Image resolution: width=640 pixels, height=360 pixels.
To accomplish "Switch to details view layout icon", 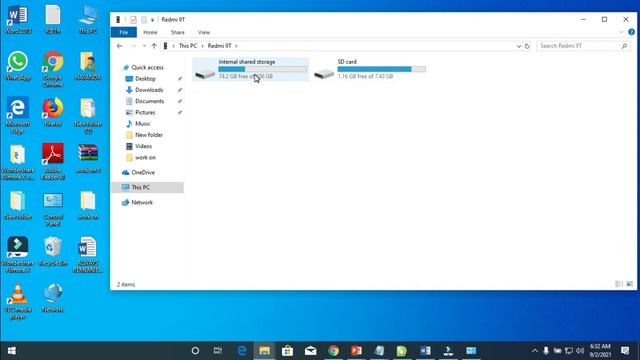I will (619, 284).
